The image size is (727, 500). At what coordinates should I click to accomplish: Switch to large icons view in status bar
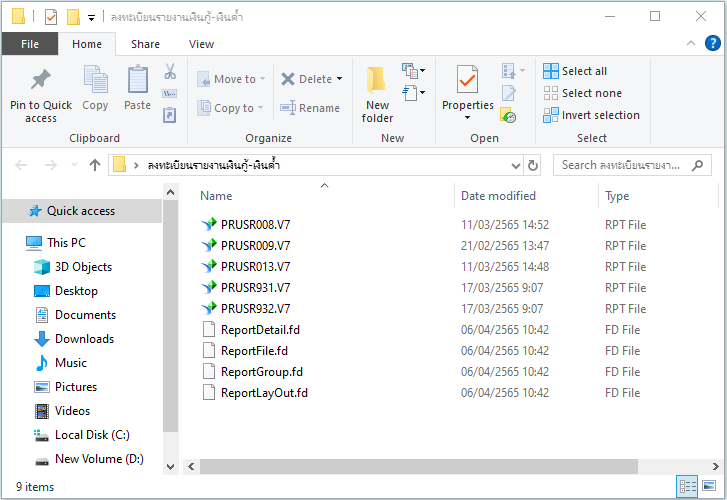pos(710,487)
